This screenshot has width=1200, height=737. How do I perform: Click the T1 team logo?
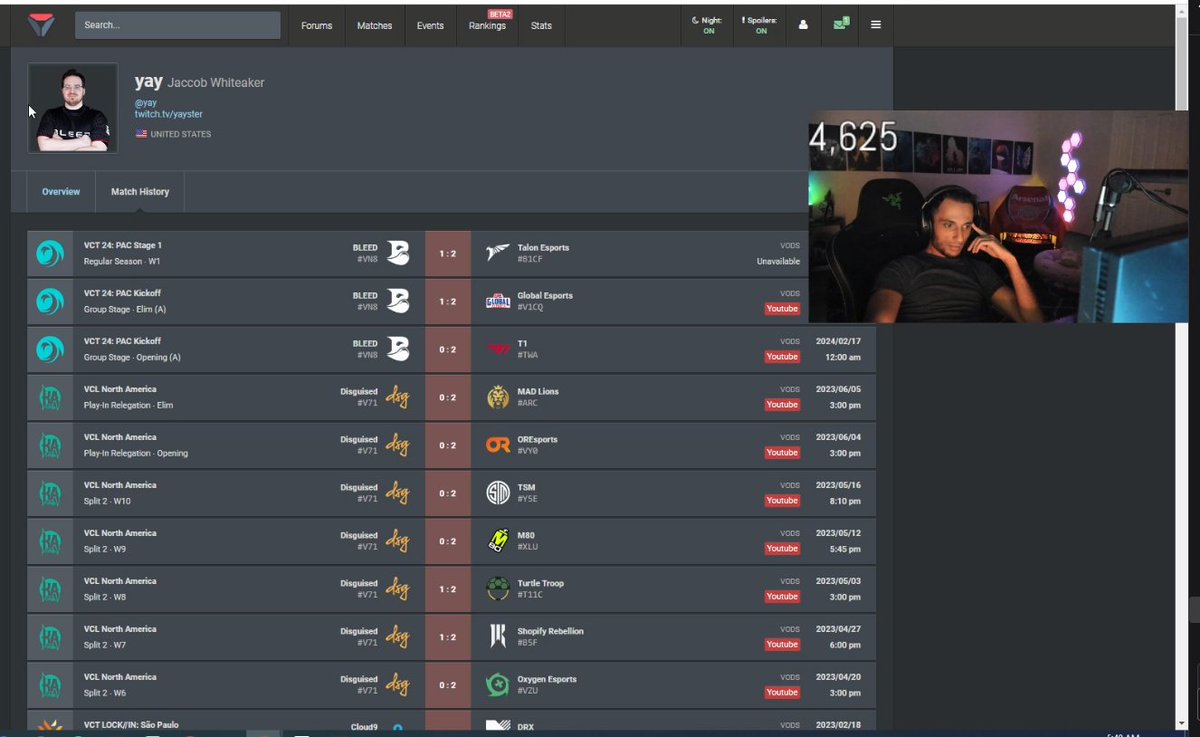498,349
